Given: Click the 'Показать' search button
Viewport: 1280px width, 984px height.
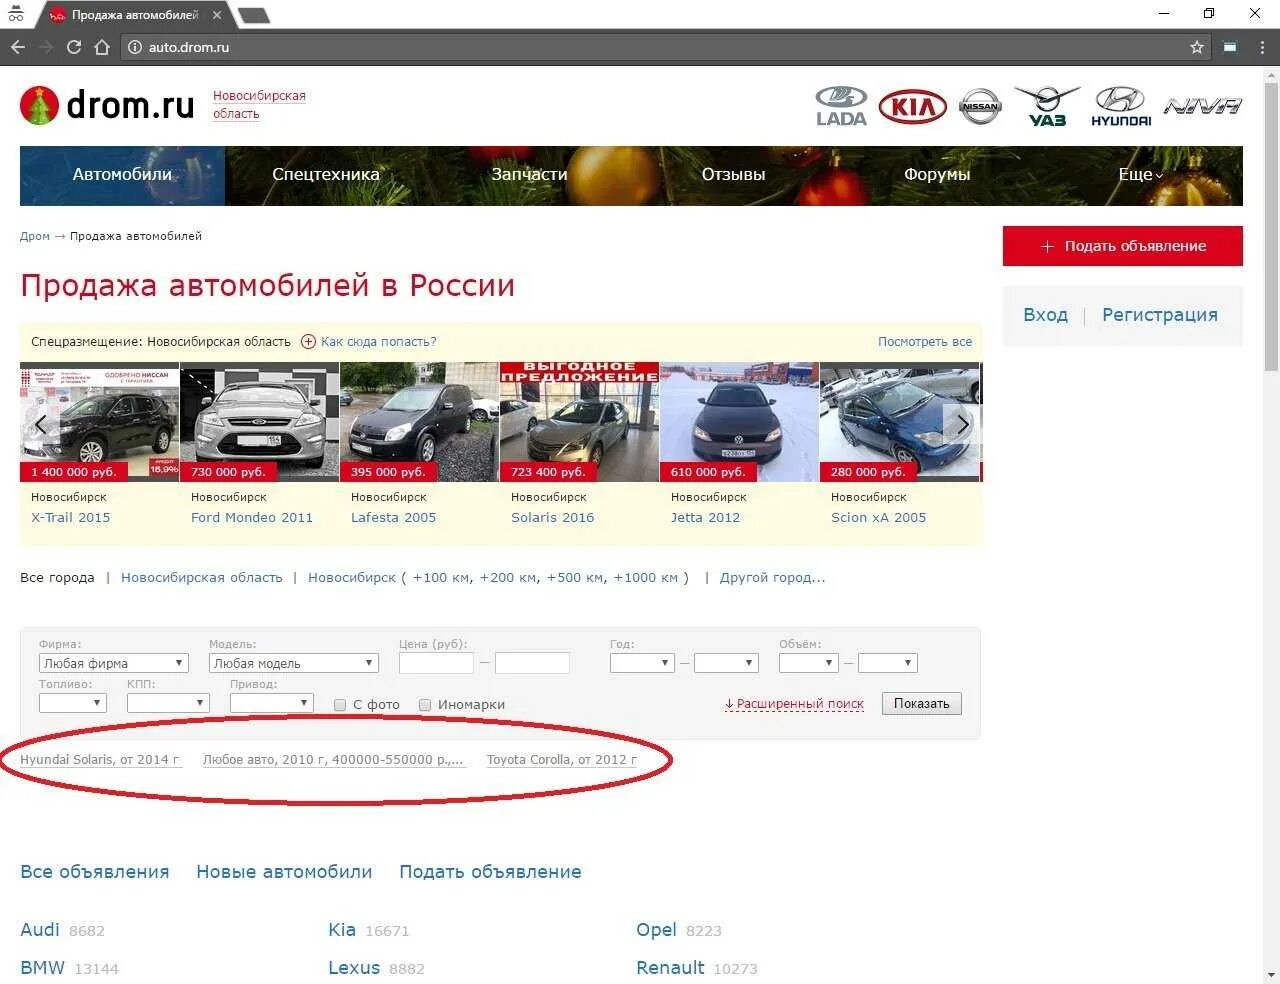Looking at the screenshot, I should tap(921, 704).
